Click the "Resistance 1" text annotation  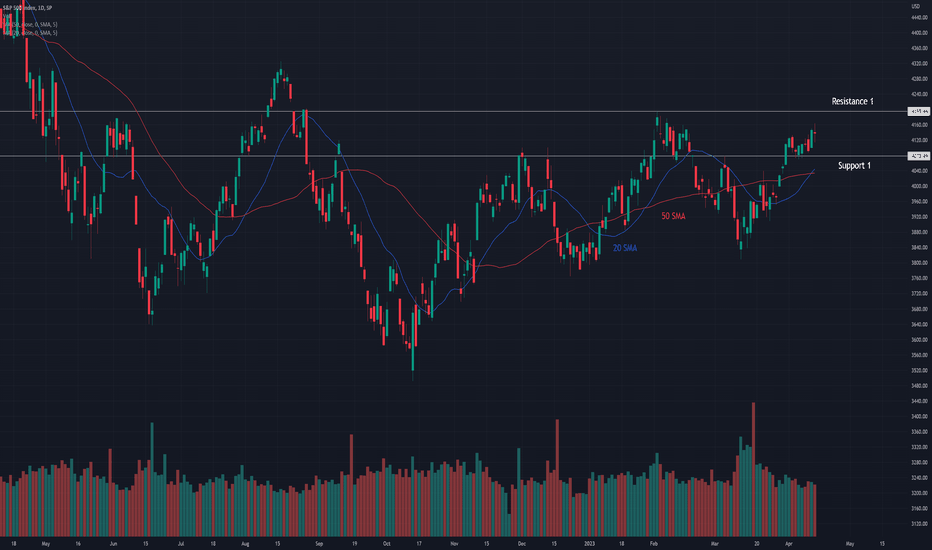click(852, 102)
